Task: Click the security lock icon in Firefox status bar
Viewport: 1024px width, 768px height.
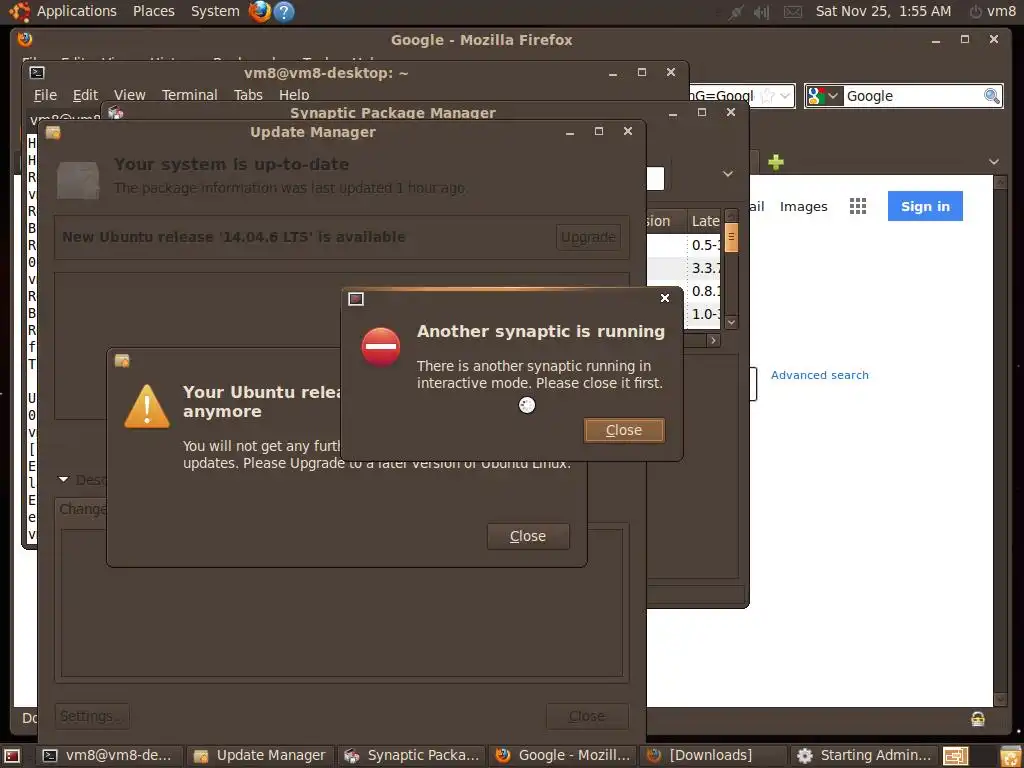Action: tap(978, 718)
